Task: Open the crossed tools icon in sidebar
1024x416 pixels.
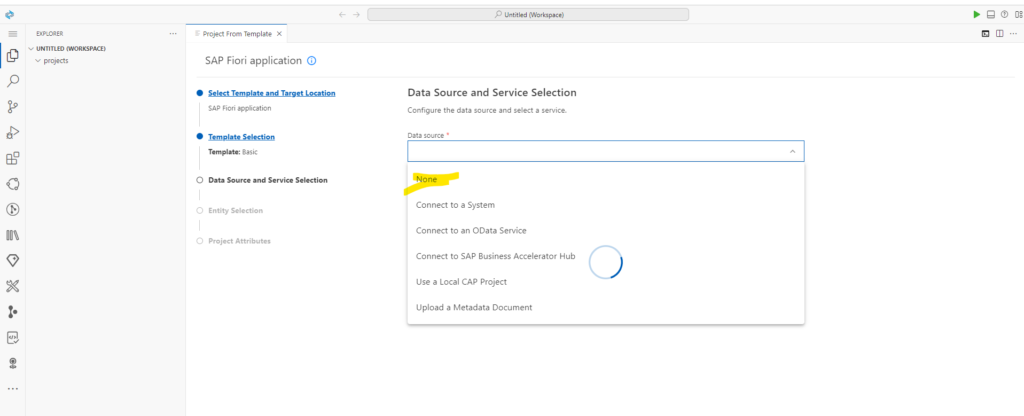Action: click(x=12, y=286)
